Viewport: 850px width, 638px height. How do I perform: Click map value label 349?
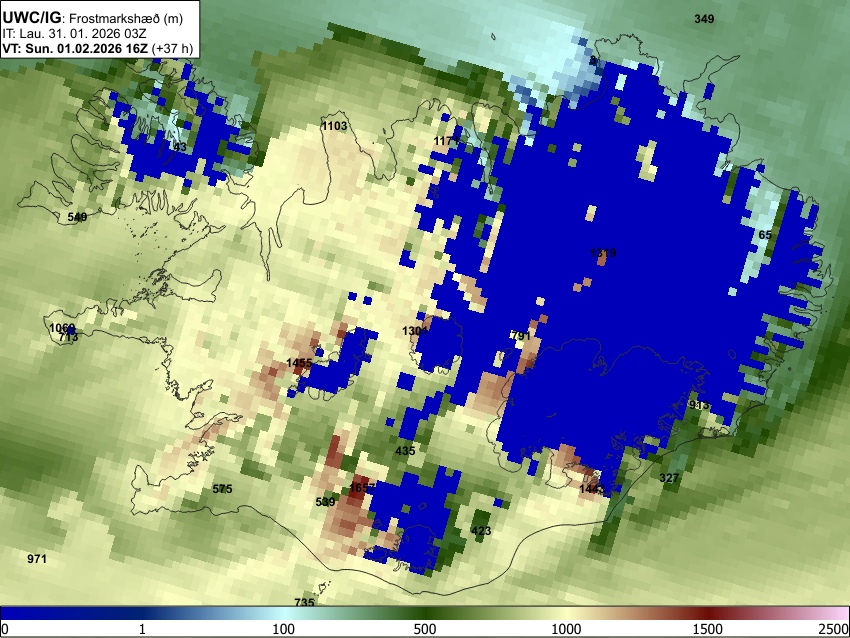[x=704, y=19]
